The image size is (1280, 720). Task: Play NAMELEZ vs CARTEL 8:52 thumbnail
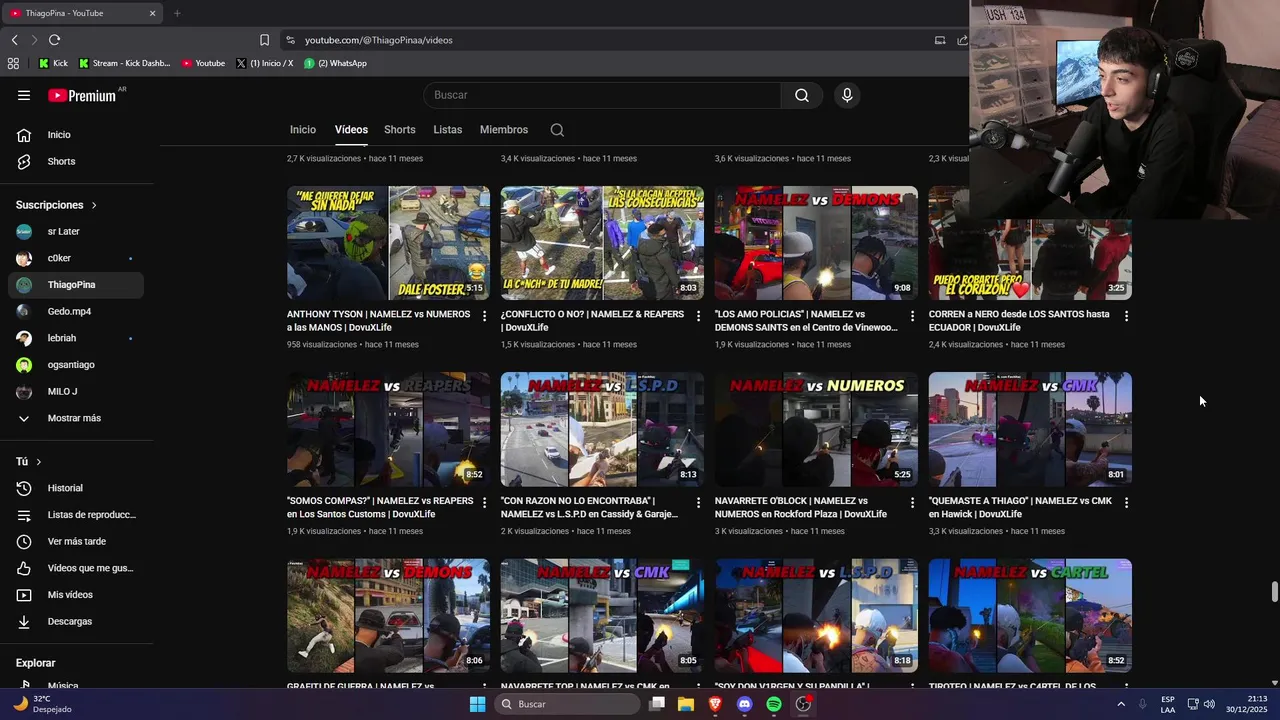pos(1030,616)
